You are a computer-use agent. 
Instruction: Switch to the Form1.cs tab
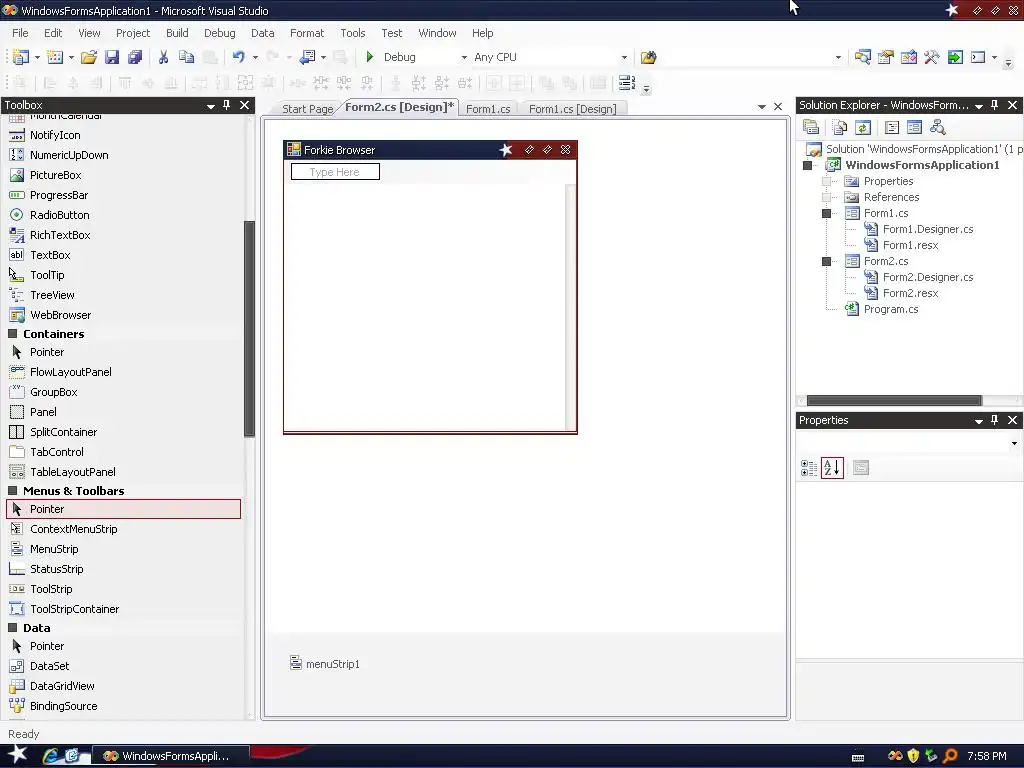[x=488, y=109]
